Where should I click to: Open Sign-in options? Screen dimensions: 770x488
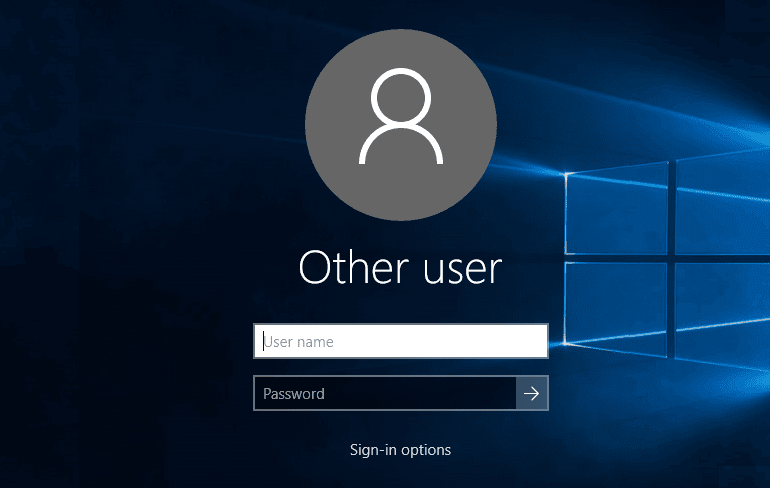400,450
